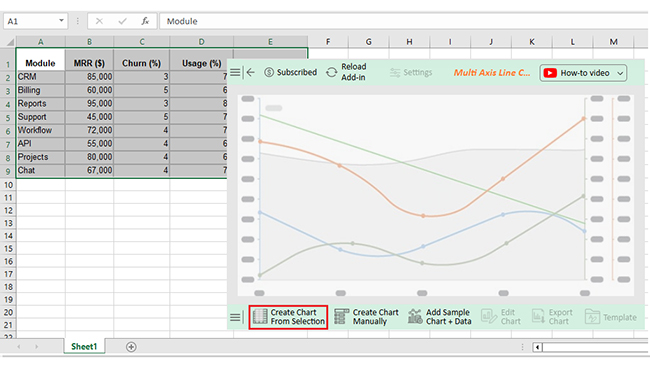
Task: Click the 45,000 MRR value
Action: click(x=90, y=117)
